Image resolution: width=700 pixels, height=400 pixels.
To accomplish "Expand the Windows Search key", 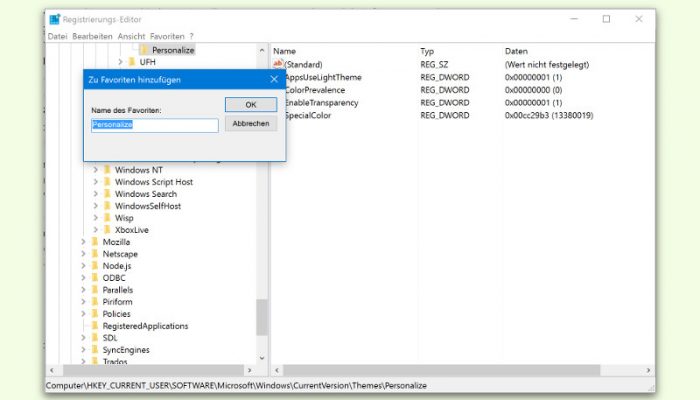I will [95, 194].
